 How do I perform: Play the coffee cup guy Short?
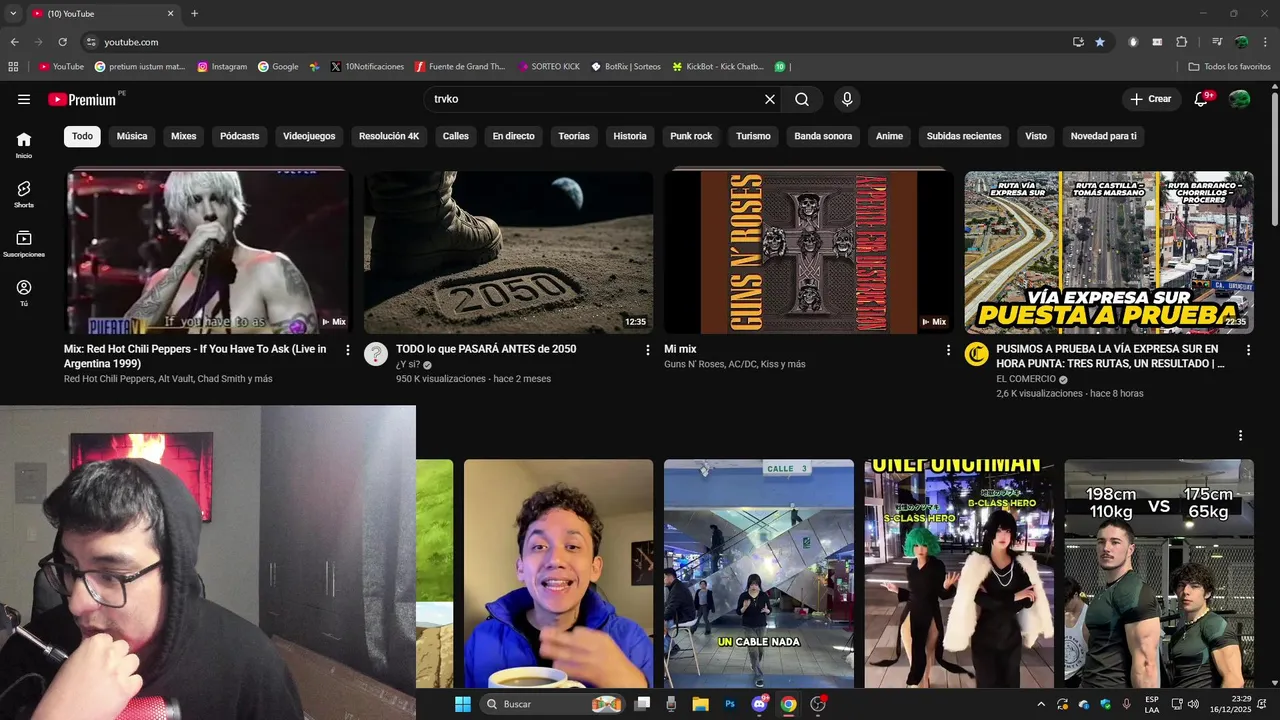[558, 574]
